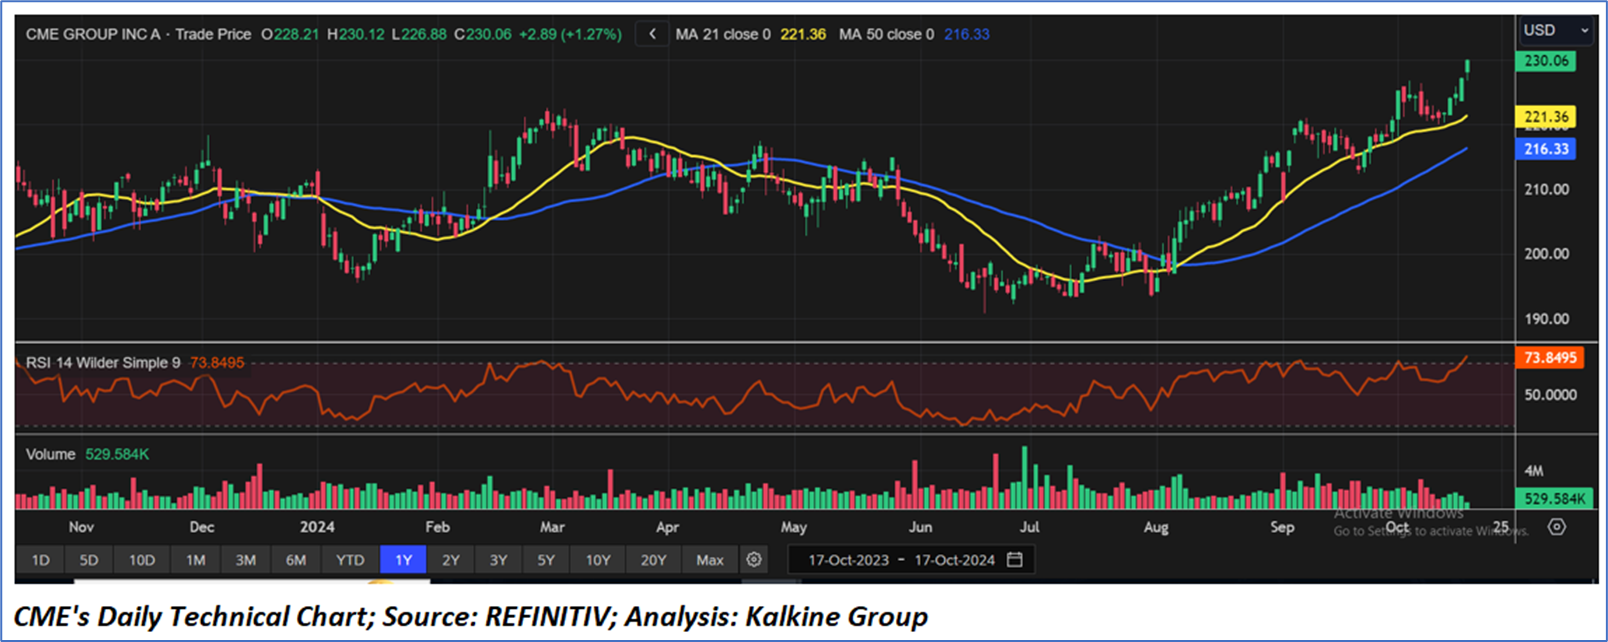Select the 5D time range
Image resolution: width=1608 pixels, height=642 pixels.
pos(89,560)
